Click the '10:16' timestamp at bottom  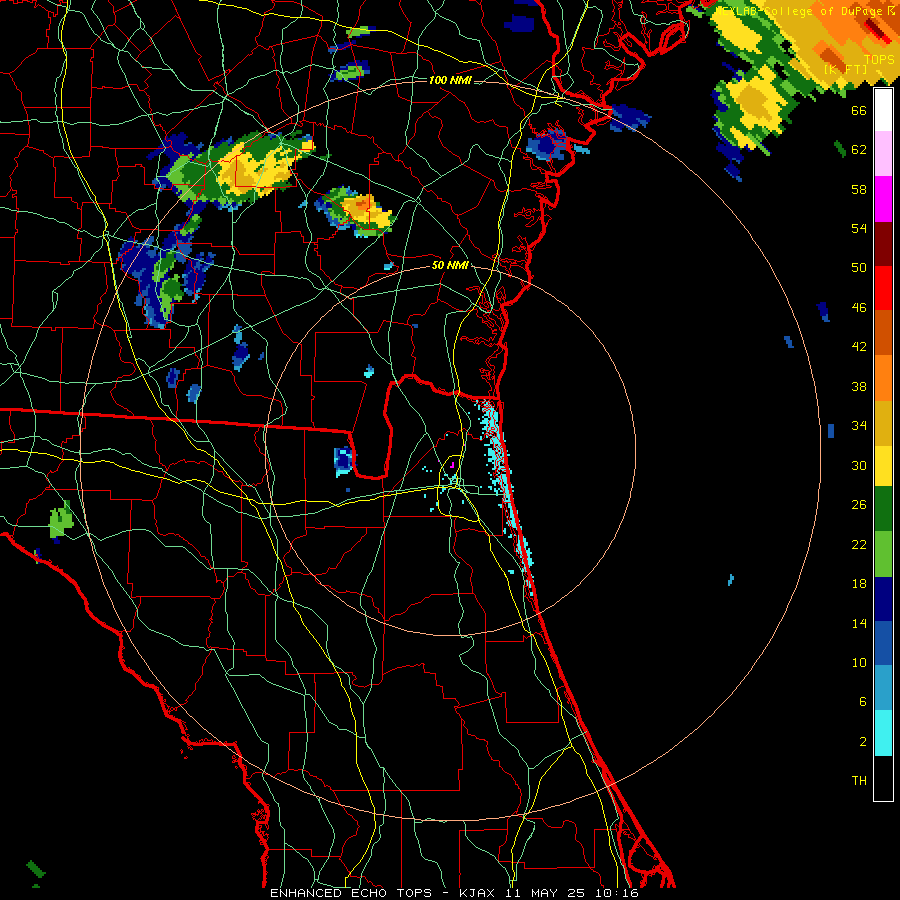point(616,893)
